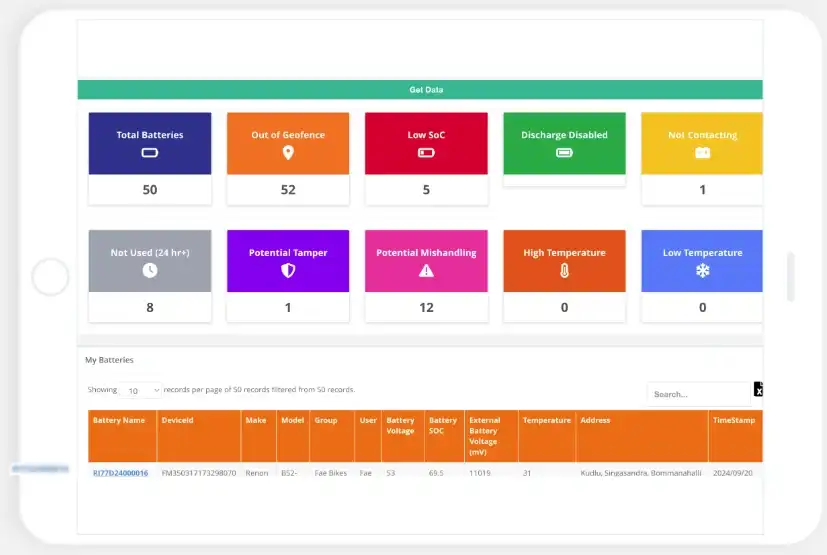Click the Total Batteries battery icon
This screenshot has width=827, height=555.
(150, 153)
